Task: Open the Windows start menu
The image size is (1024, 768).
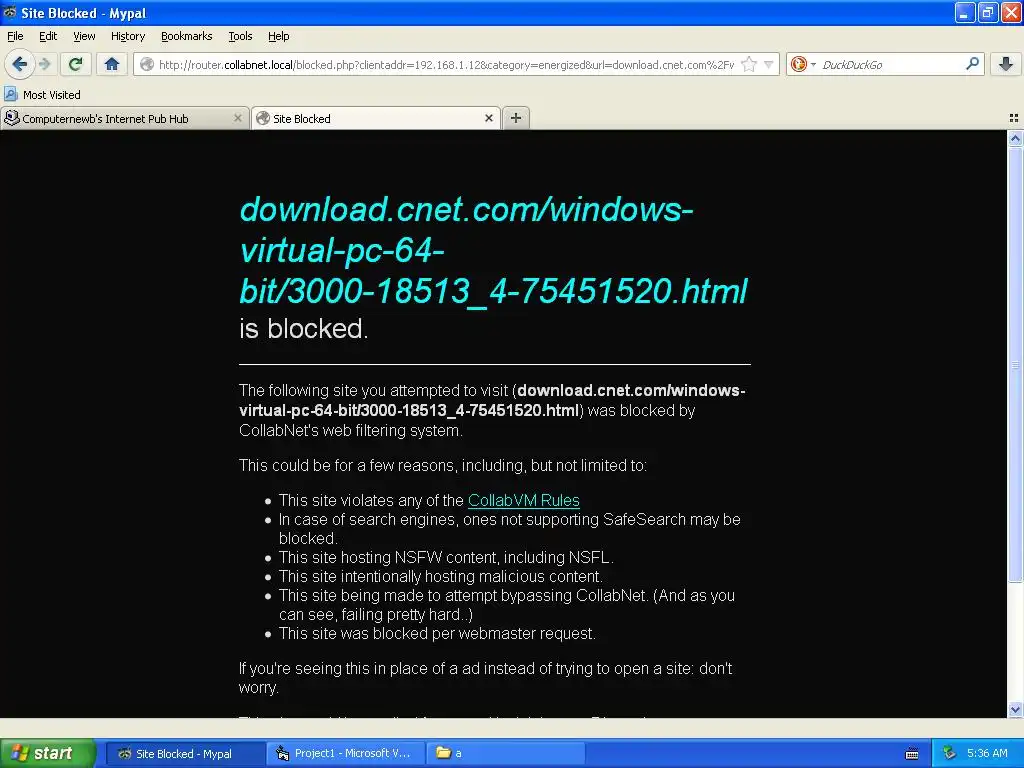Action: tap(47, 753)
